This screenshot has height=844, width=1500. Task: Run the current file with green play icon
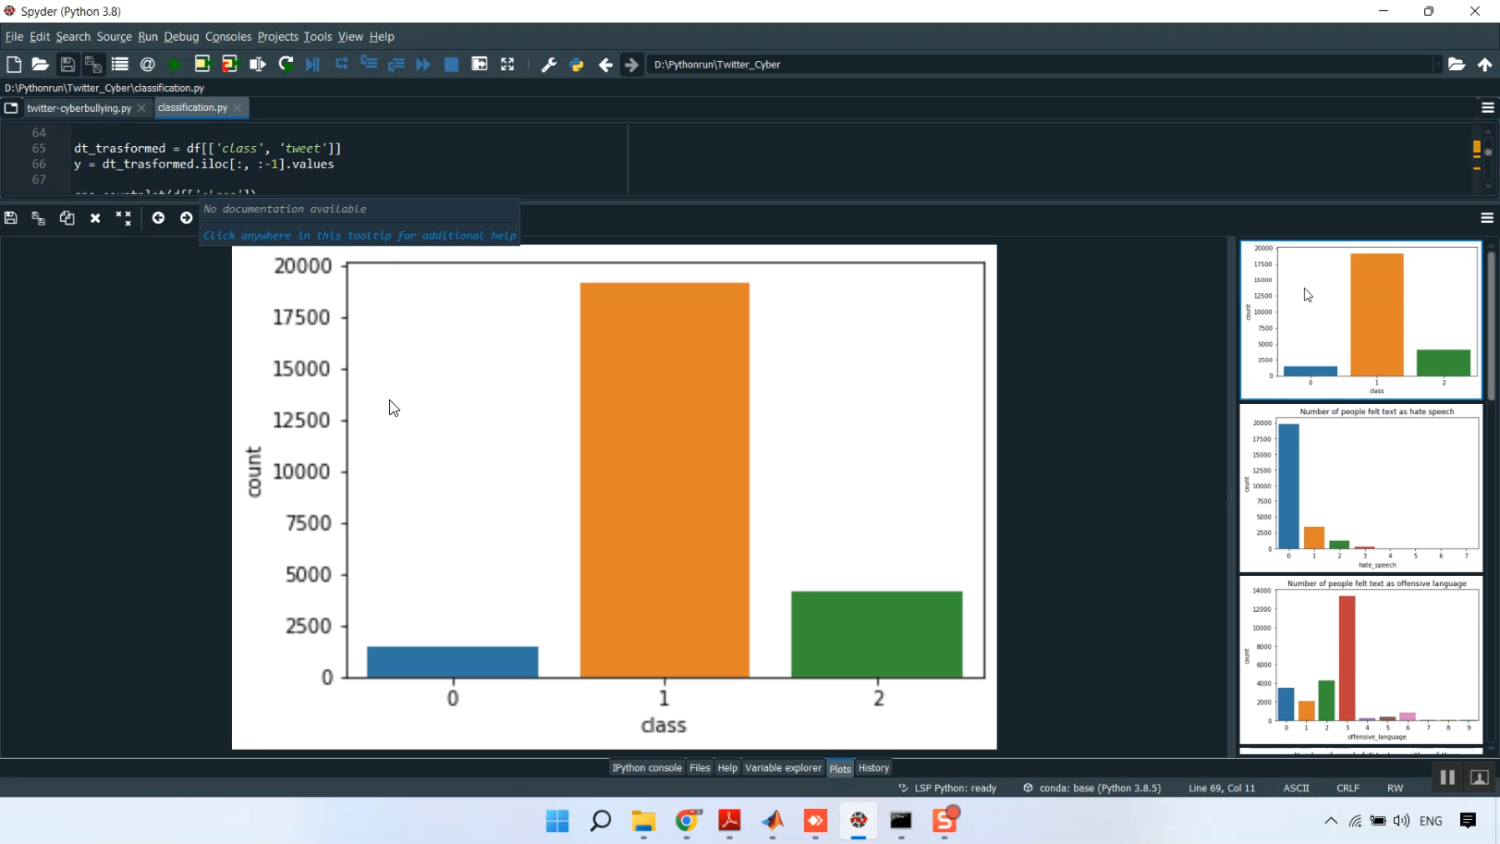point(173,64)
